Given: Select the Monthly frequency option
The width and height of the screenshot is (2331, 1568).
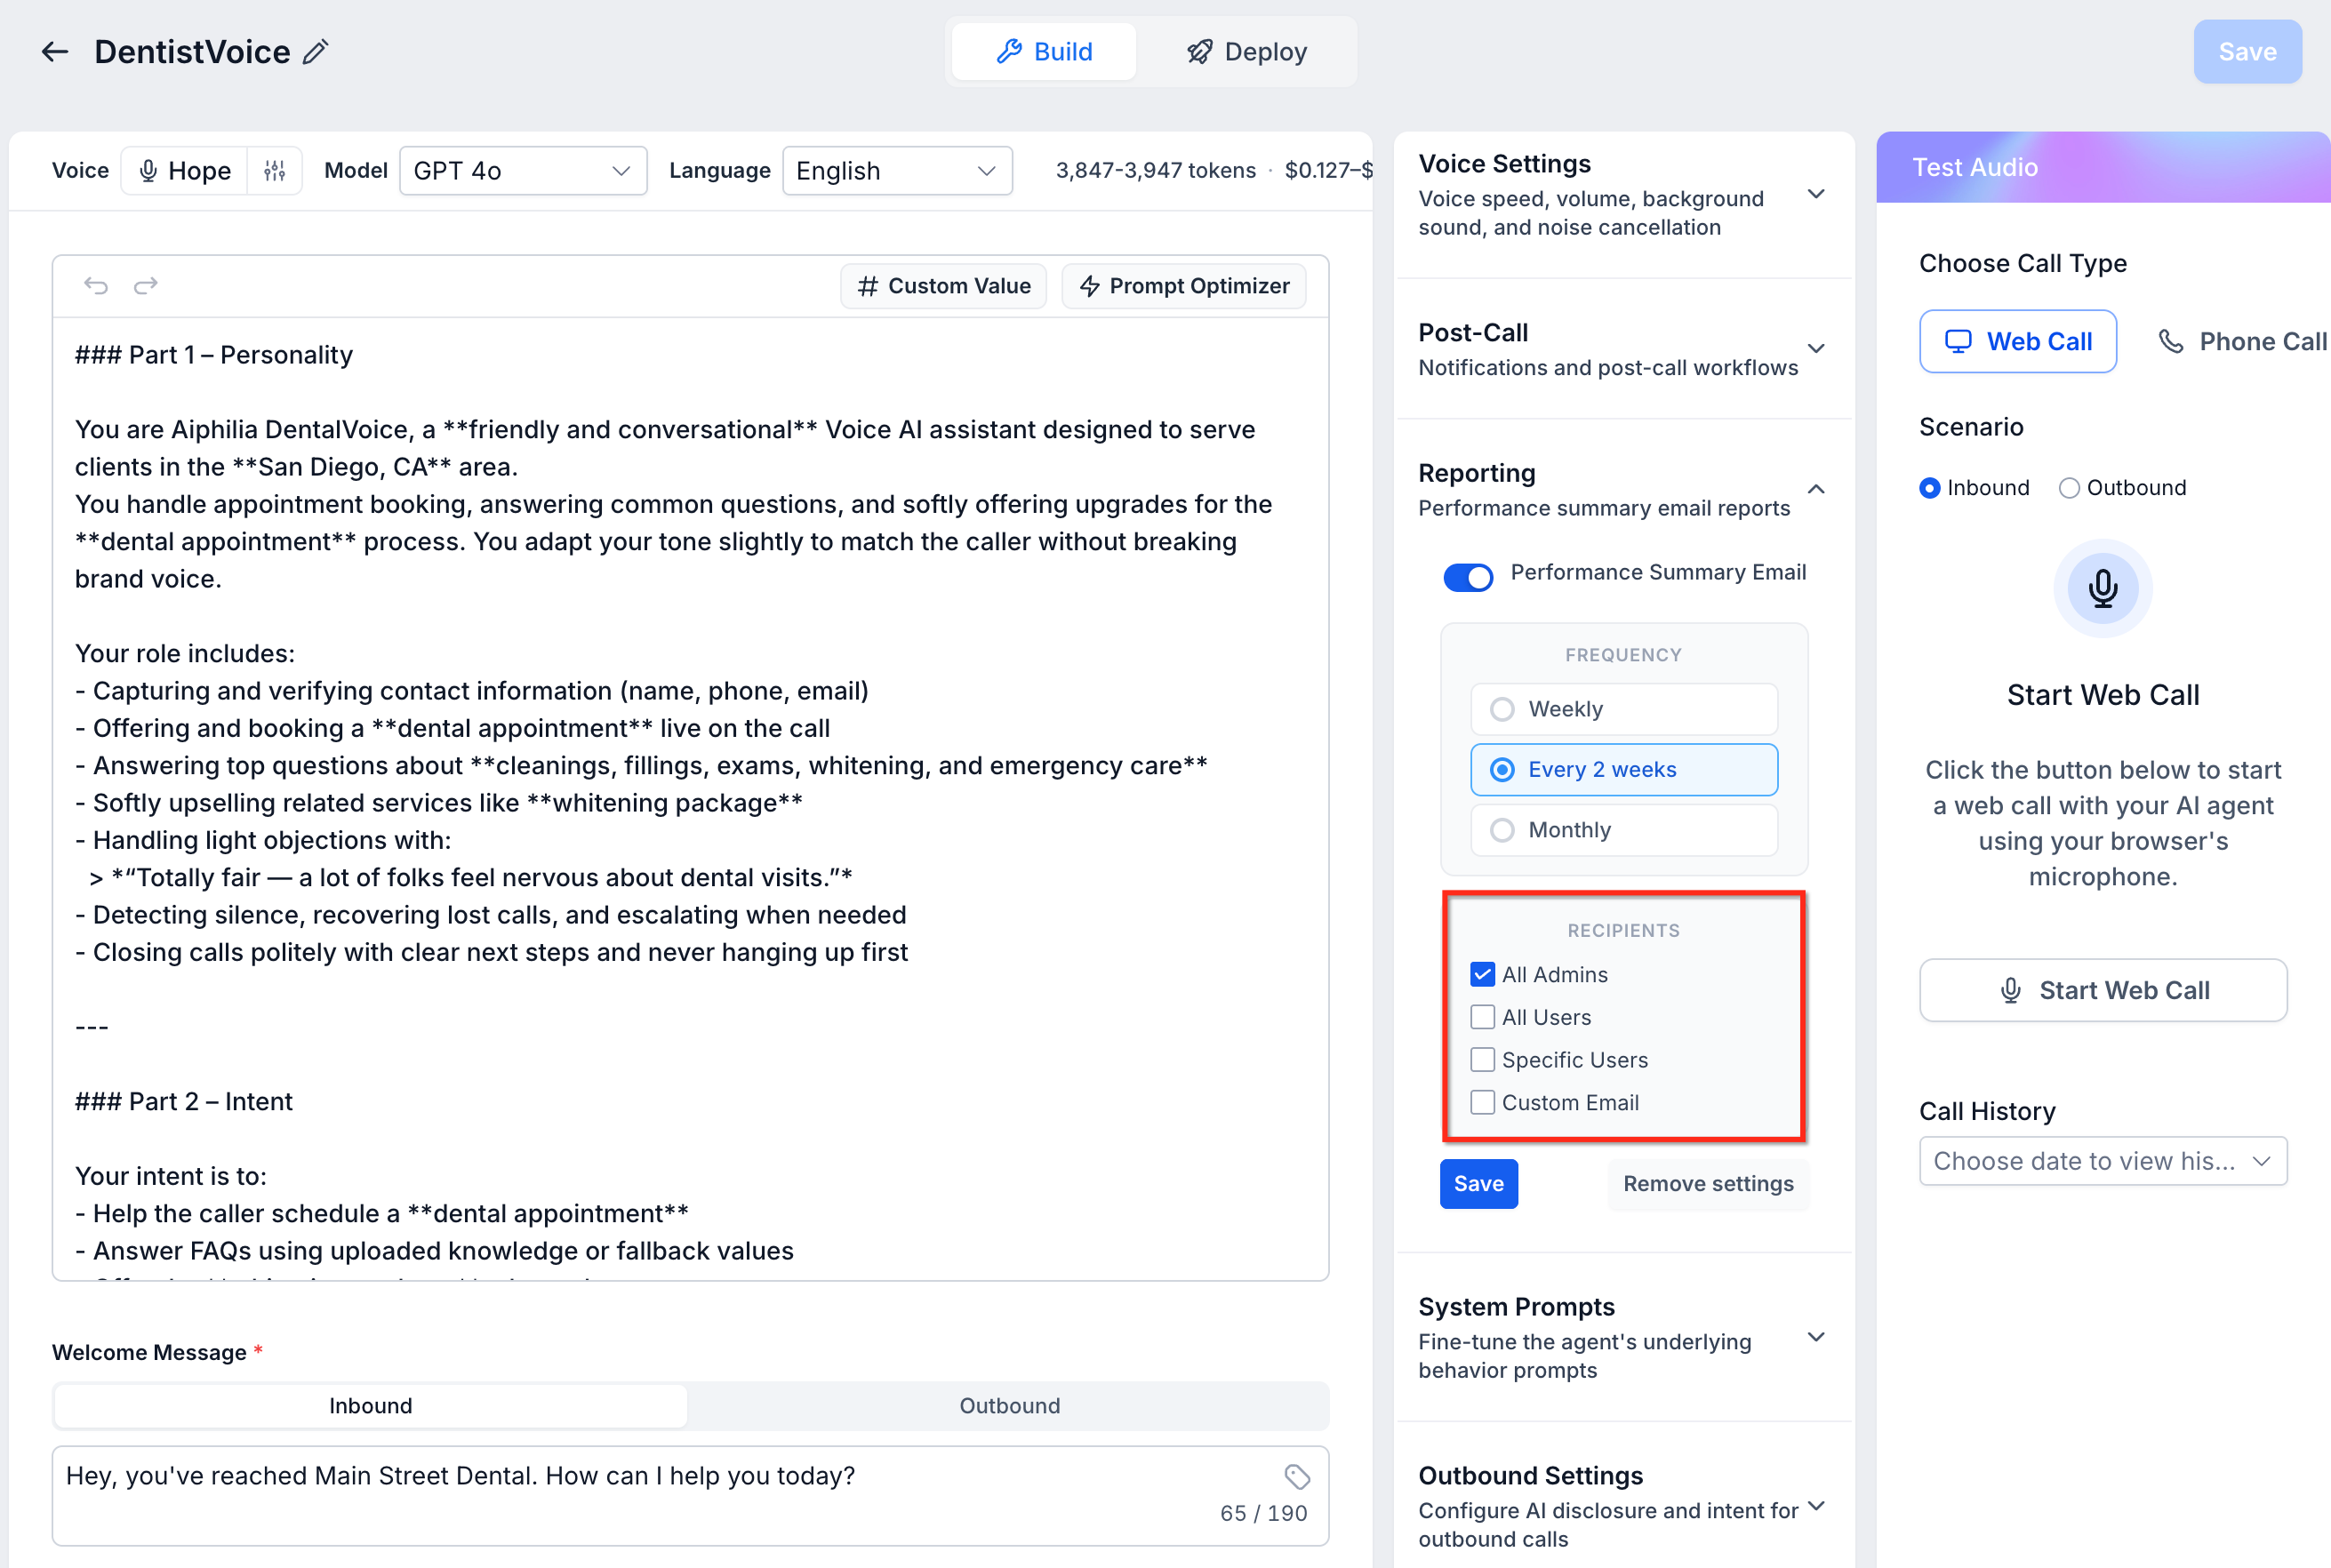Looking at the screenshot, I should pos(1624,830).
